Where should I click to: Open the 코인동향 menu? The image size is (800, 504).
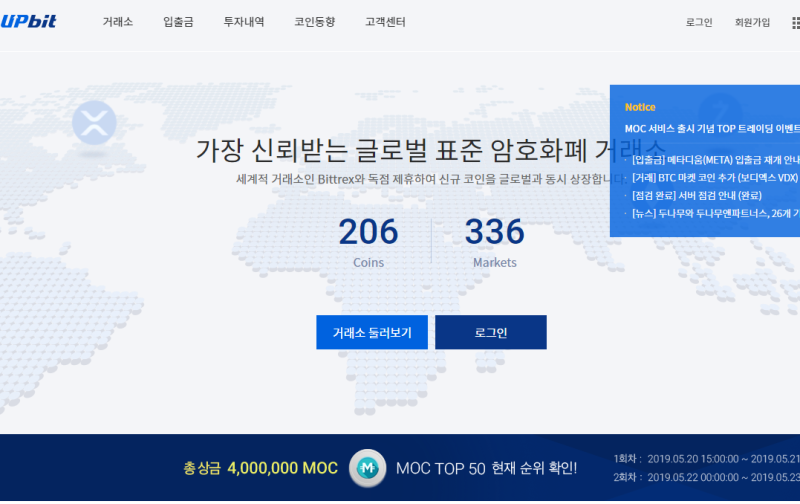point(314,22)
